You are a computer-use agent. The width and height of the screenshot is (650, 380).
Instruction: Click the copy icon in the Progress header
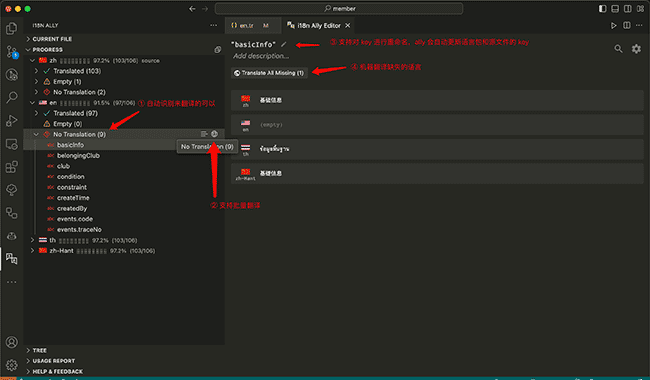pyautogui.click(x=218, y=50)
